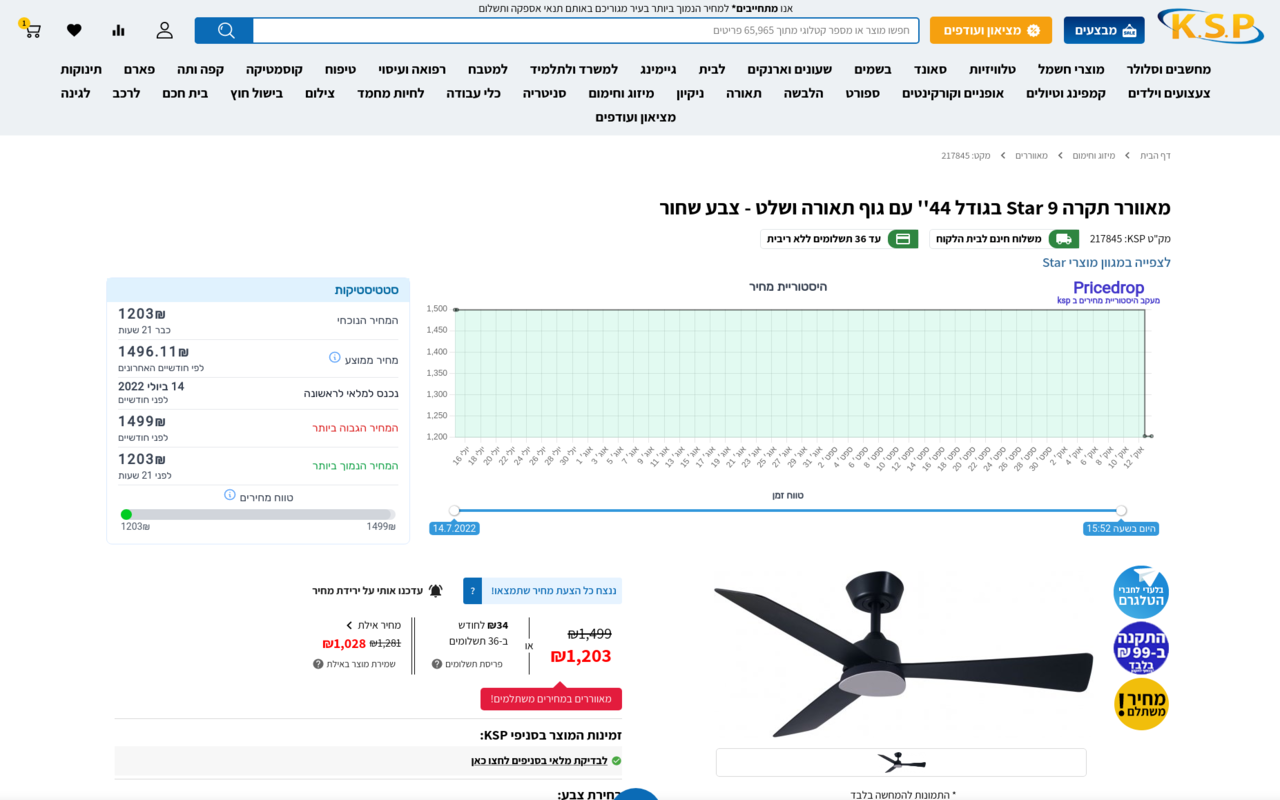Image resolution: width=1280 pixels, height=800 pixels.
Task: Click the main black fan product image
Action: tap(903, 652)
